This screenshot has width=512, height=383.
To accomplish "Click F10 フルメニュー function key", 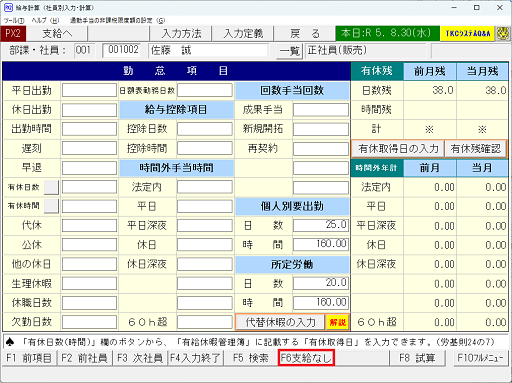I will (x=480, y=358).
